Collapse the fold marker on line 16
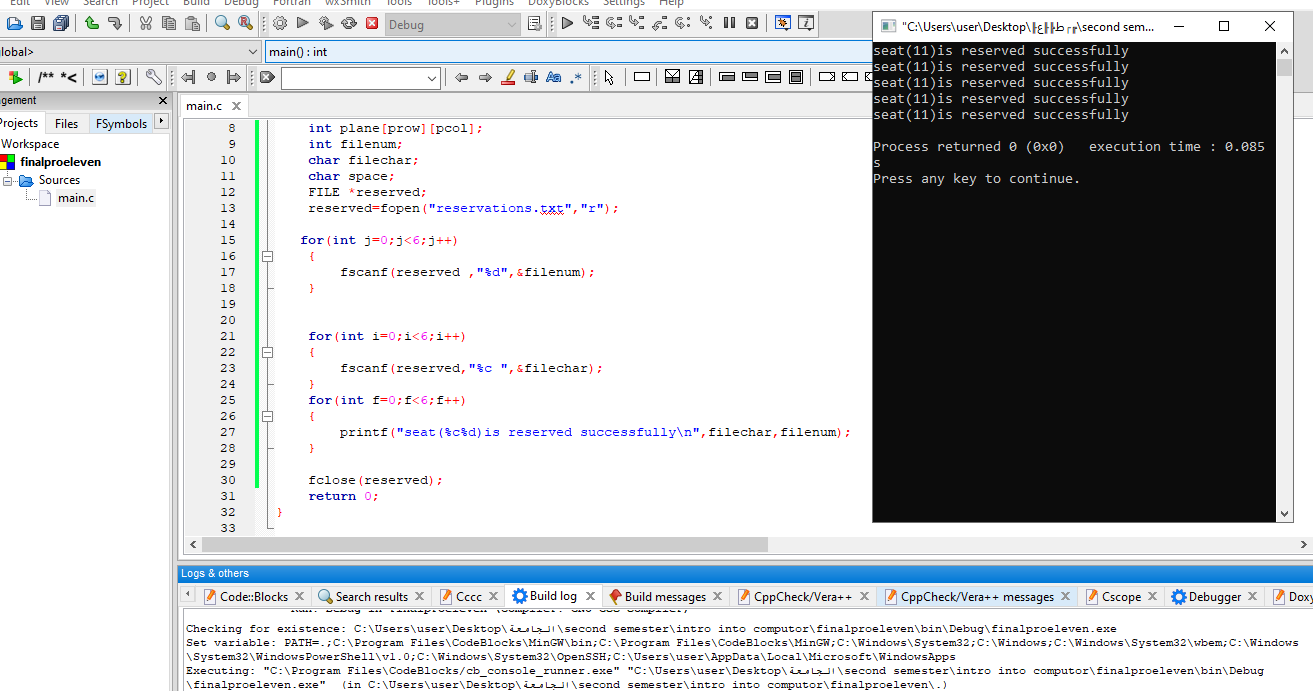1313x691 pixels. coord(267,256)
